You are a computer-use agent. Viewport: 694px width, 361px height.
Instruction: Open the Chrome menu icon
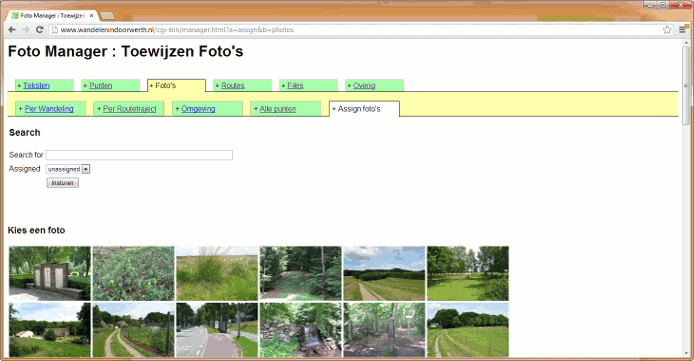(x=682, y=30)
